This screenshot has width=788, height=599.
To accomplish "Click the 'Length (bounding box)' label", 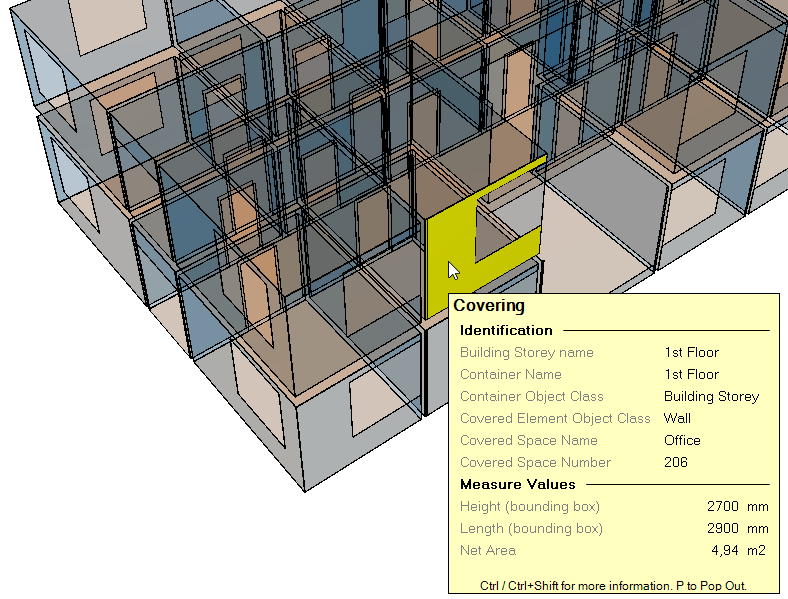I will 531,529.
